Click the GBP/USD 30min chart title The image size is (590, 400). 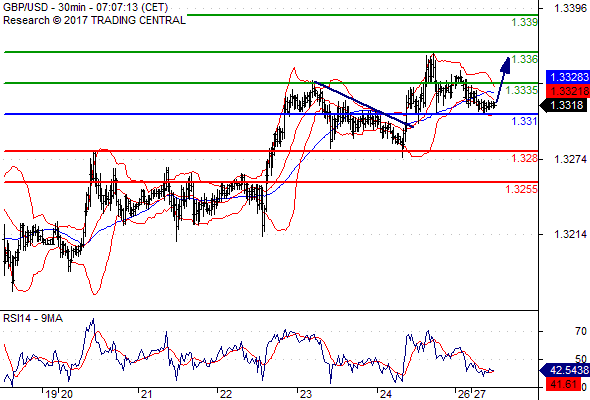click(x=85, y=7)
